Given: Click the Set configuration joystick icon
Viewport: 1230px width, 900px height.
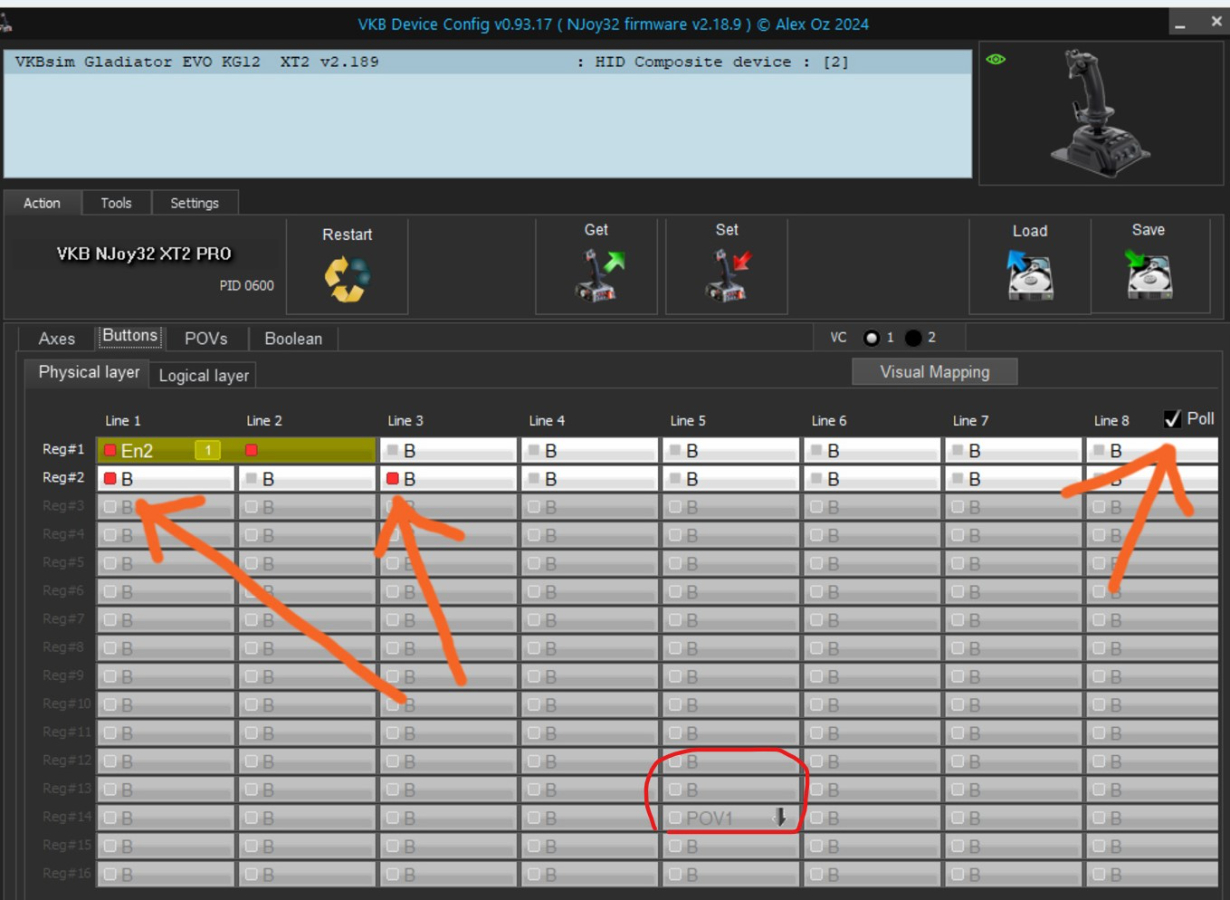Looking at the screenshot, I should tap(729, 276).
